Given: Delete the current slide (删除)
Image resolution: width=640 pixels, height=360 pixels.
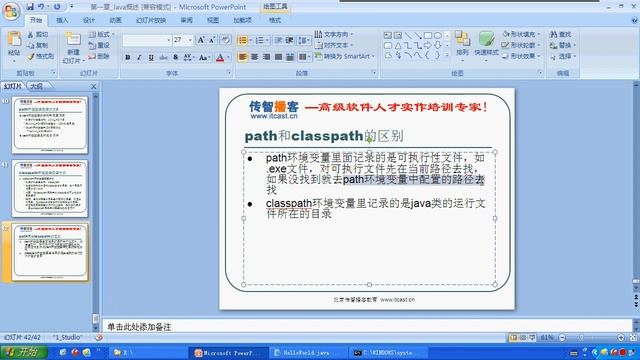Looking at the screenshot, I should [99, 56].
